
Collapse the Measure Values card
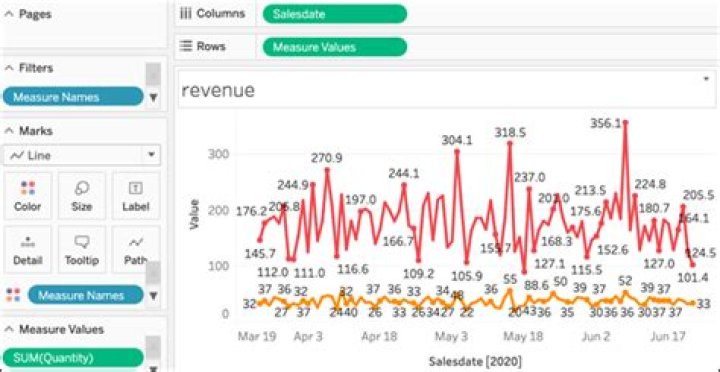8,329
